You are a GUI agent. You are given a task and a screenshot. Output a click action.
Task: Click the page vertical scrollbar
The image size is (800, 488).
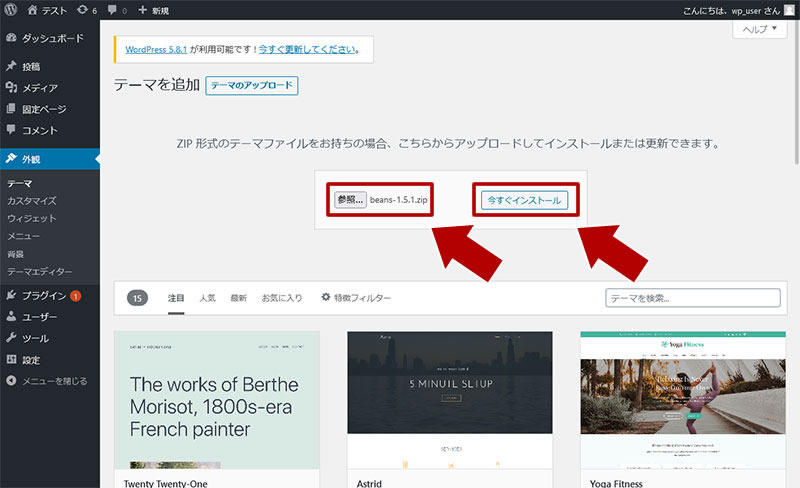[x=796, y=93]
